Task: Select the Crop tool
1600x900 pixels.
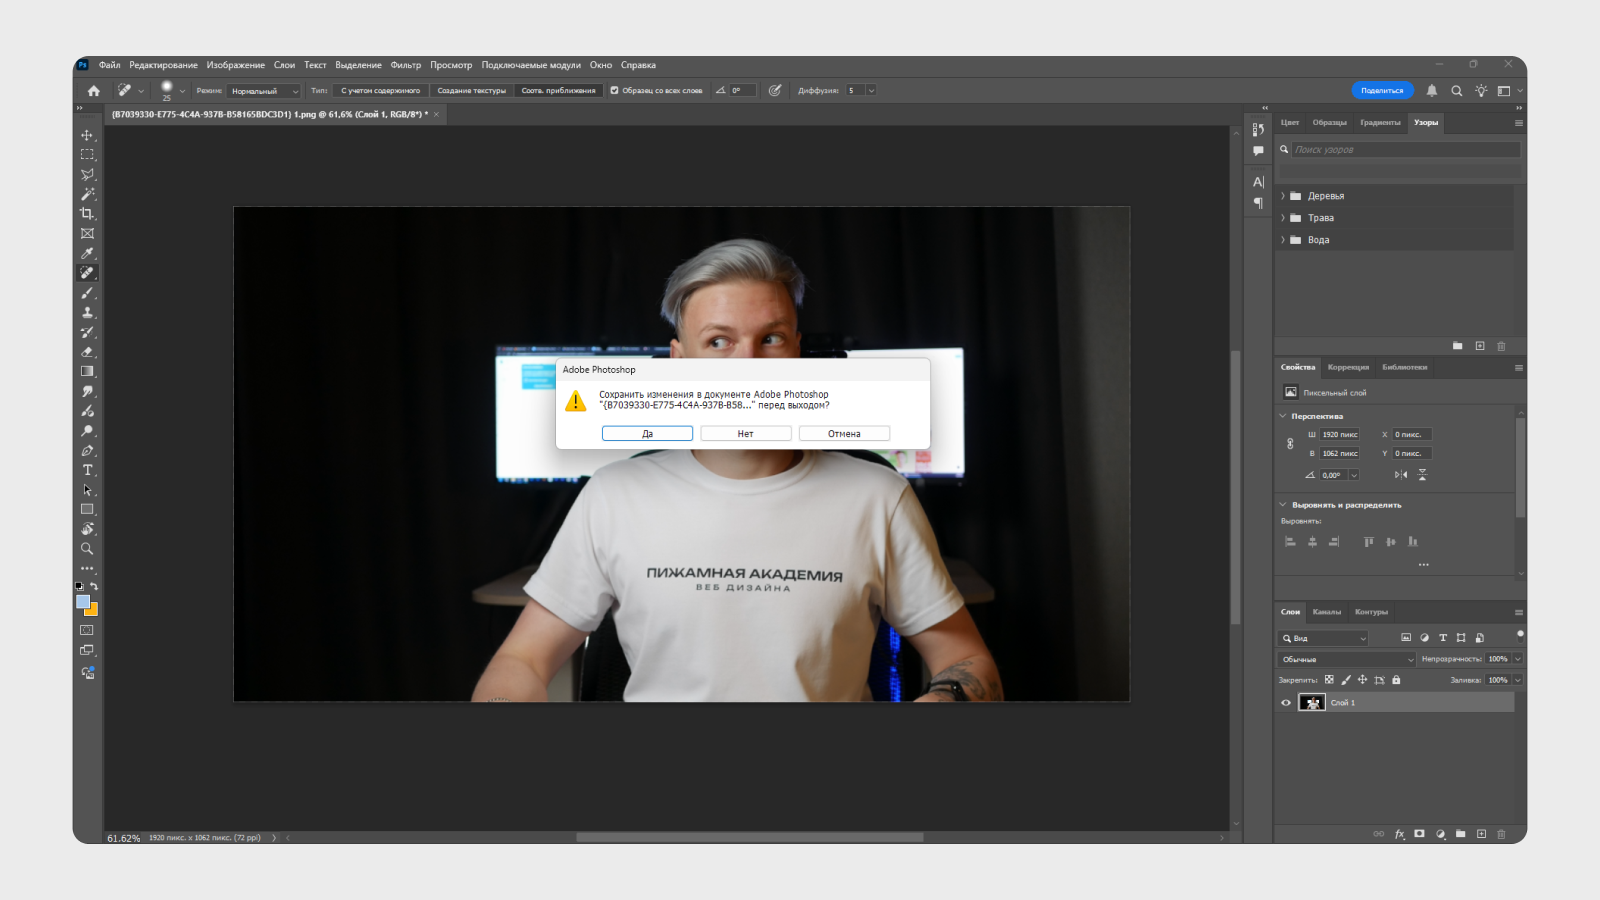Action: [87, 213]
